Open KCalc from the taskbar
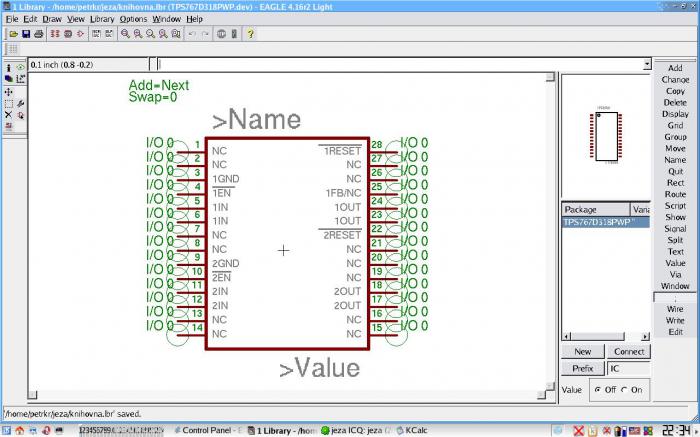This screenshot has height=437, width=700. click(412, 430)
